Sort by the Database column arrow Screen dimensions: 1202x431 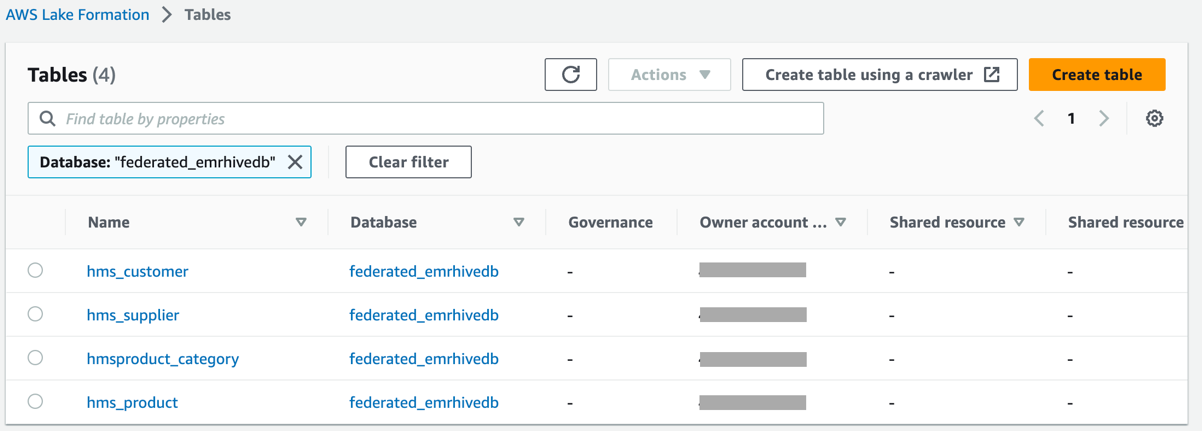pos(519,222)
